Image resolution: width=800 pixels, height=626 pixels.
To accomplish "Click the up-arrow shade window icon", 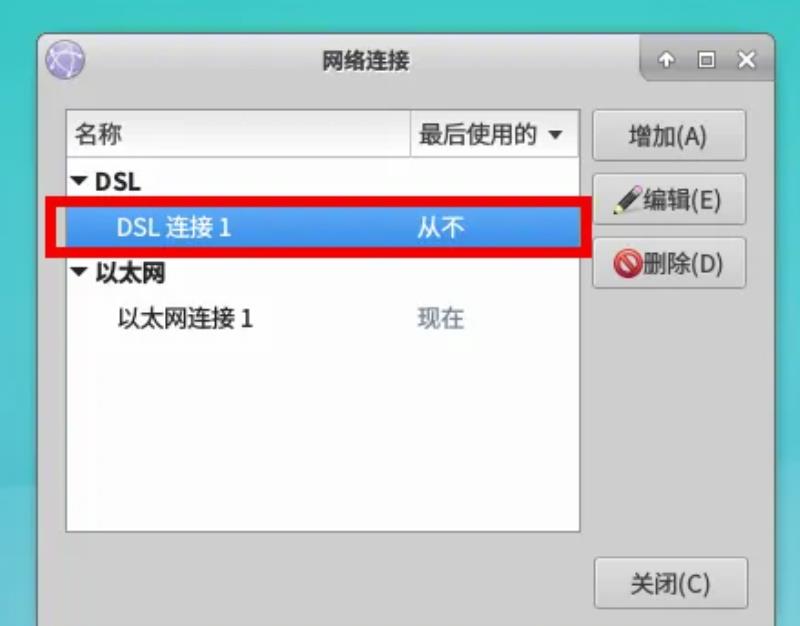I will coord(666,60).
